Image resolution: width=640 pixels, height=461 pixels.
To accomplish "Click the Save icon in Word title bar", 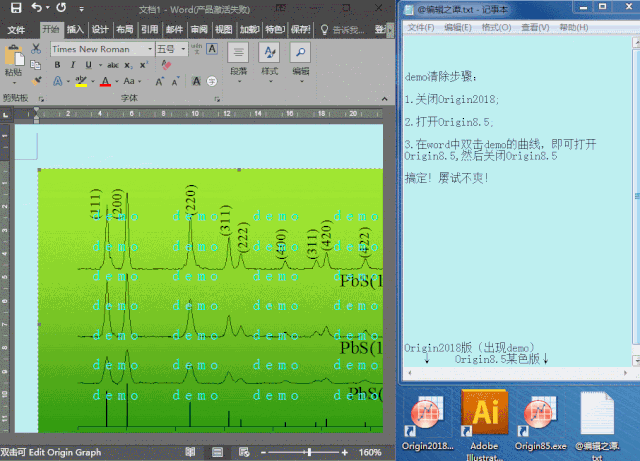I will 16,8.
